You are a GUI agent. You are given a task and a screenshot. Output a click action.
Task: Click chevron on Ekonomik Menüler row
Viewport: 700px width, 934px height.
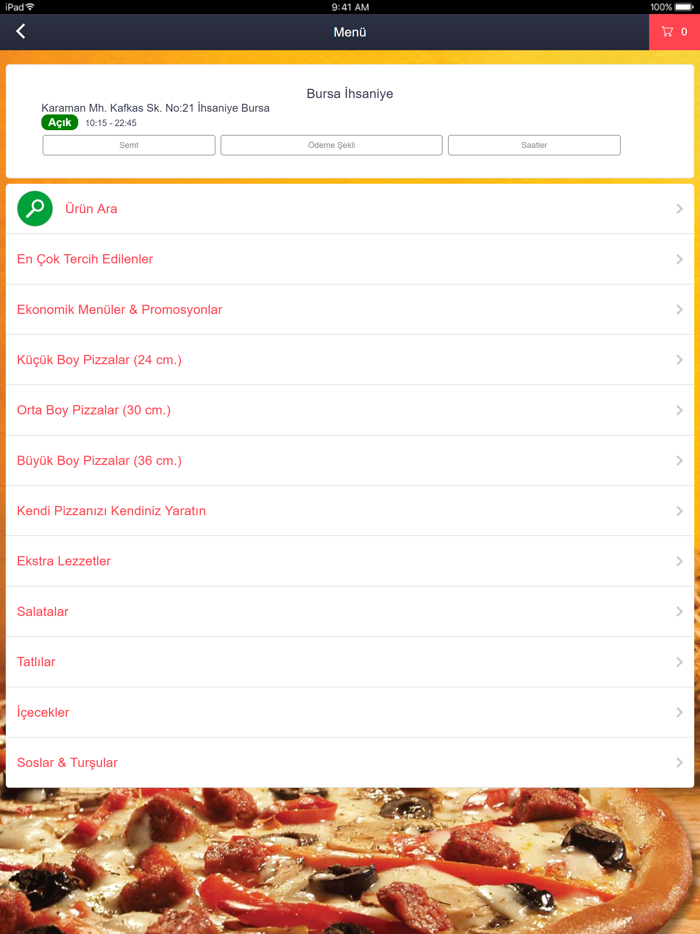[679, 309]
